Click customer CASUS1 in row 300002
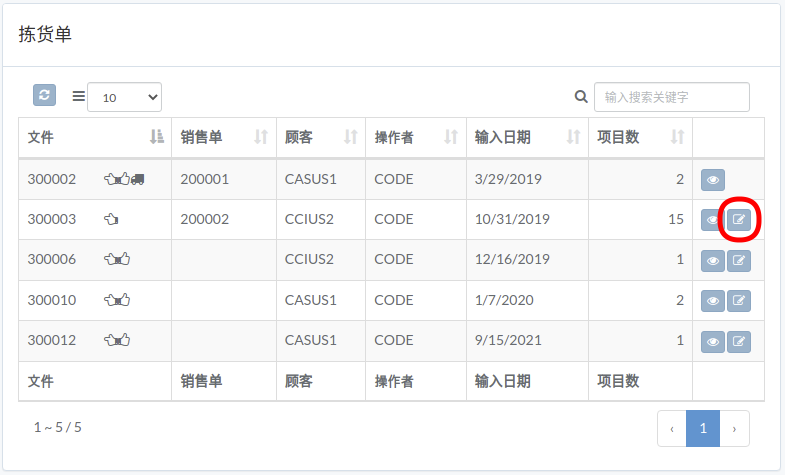The image size is (785, 475). [311, 179]
